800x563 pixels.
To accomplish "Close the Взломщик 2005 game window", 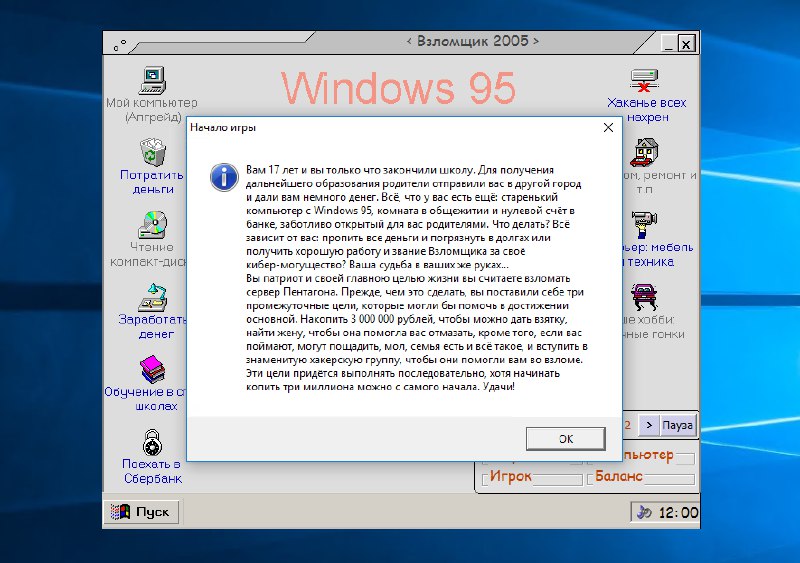I will tap(686, 44).
